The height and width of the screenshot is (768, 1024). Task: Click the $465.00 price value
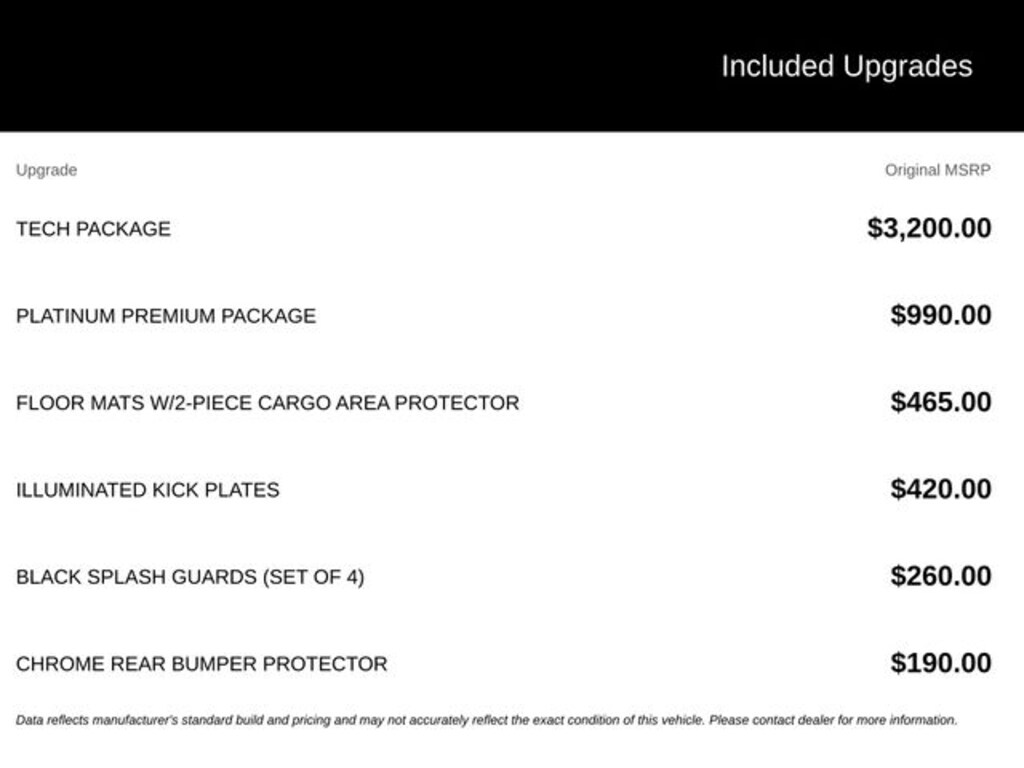[941, 402]
